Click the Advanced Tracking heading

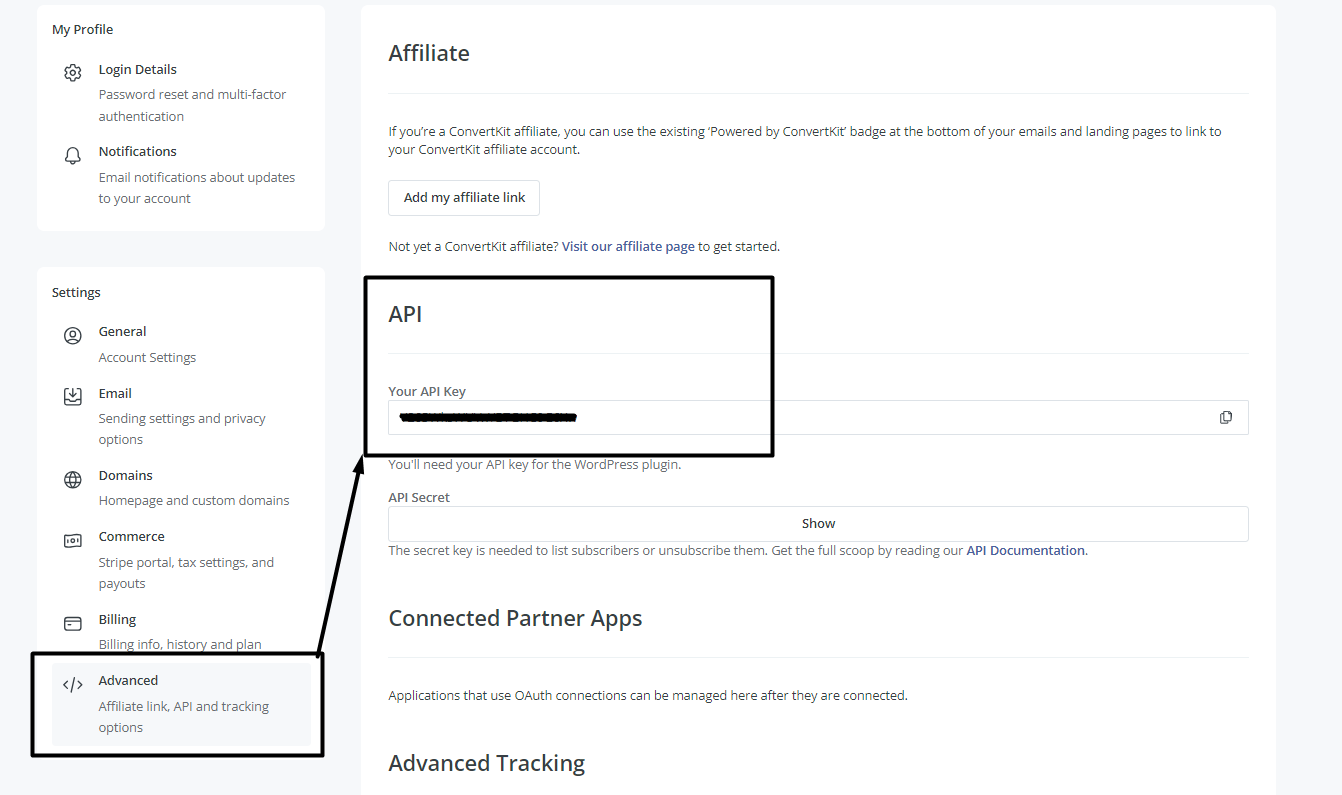click(487, 763)
